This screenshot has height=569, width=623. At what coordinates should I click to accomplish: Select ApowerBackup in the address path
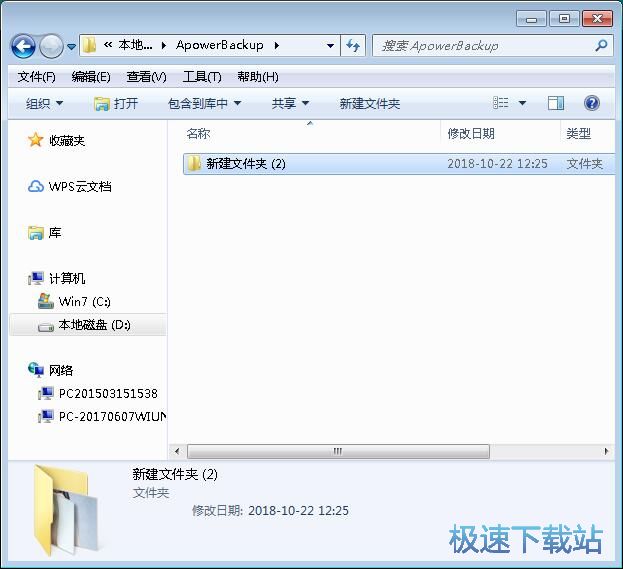point(220,45)
